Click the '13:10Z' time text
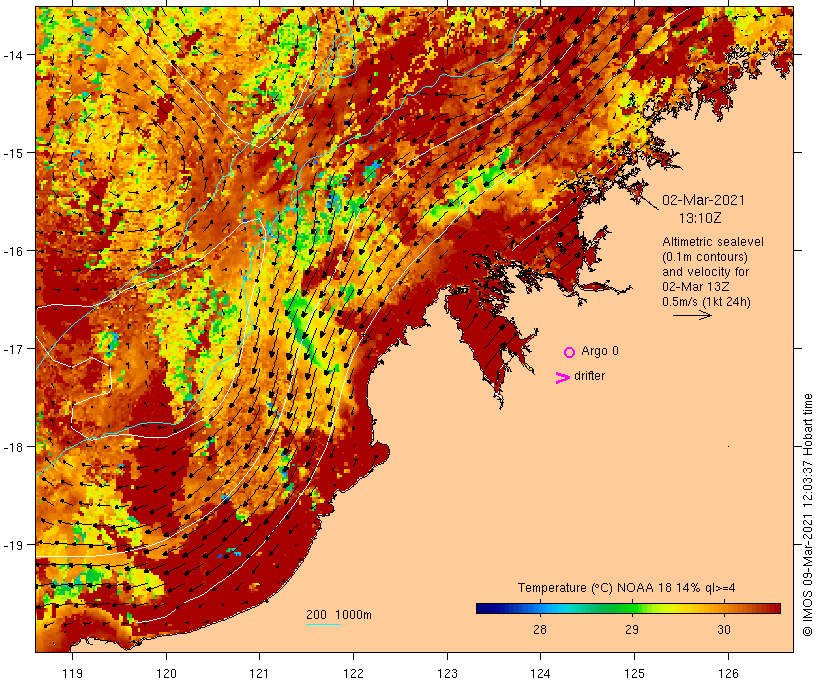 click(700, 218)
